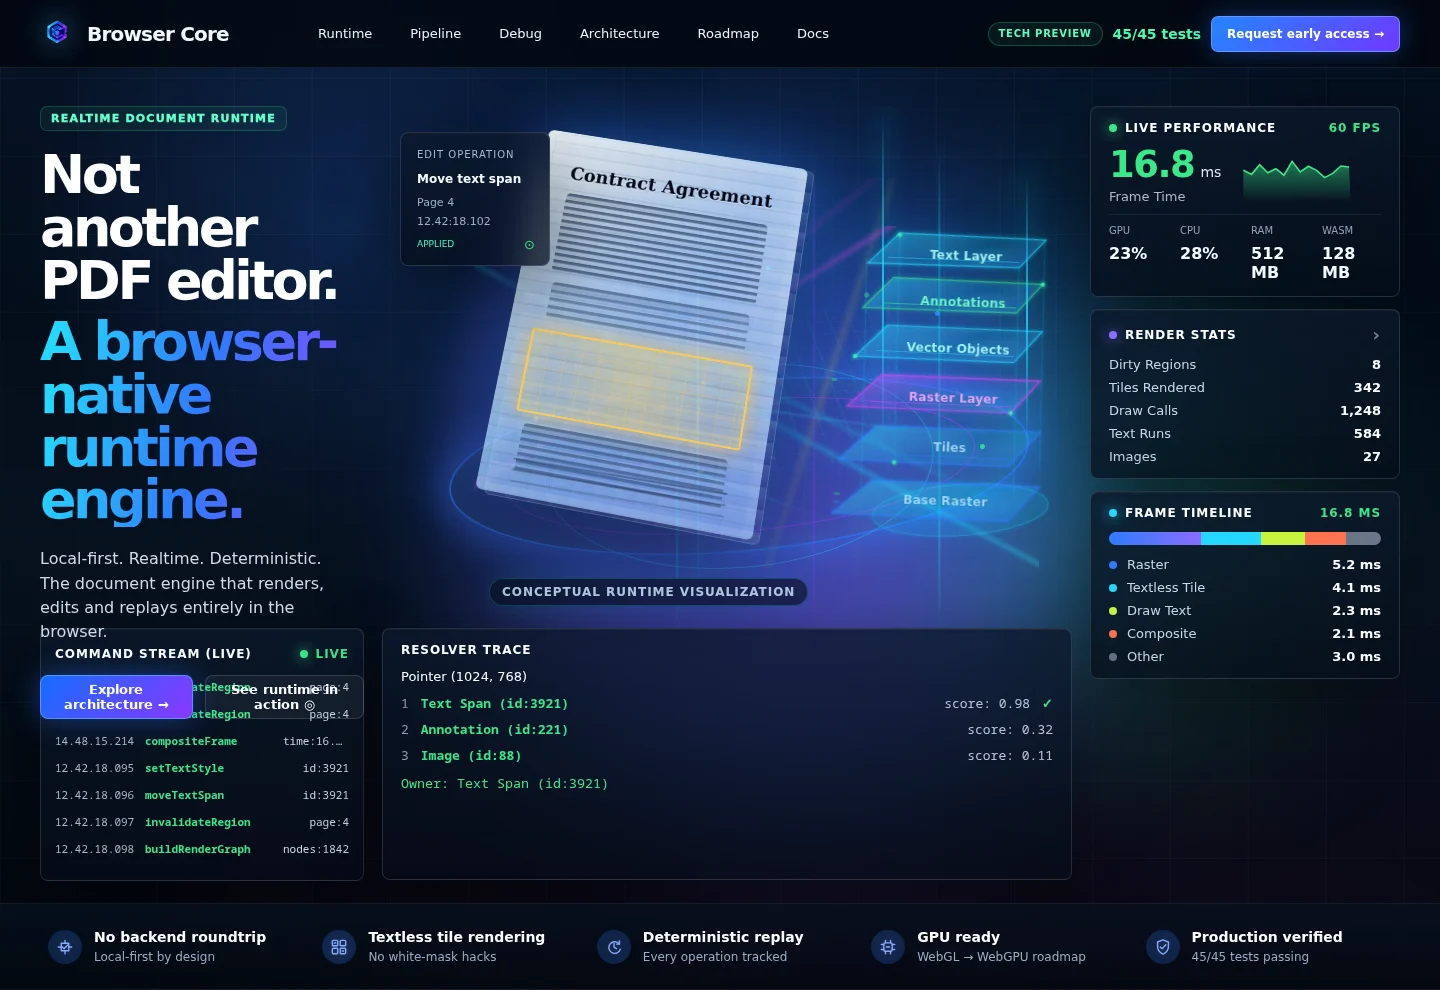Click the cyan Textless Tile timeline segment
This screenshot has width=1440, height=990.
1231,539
